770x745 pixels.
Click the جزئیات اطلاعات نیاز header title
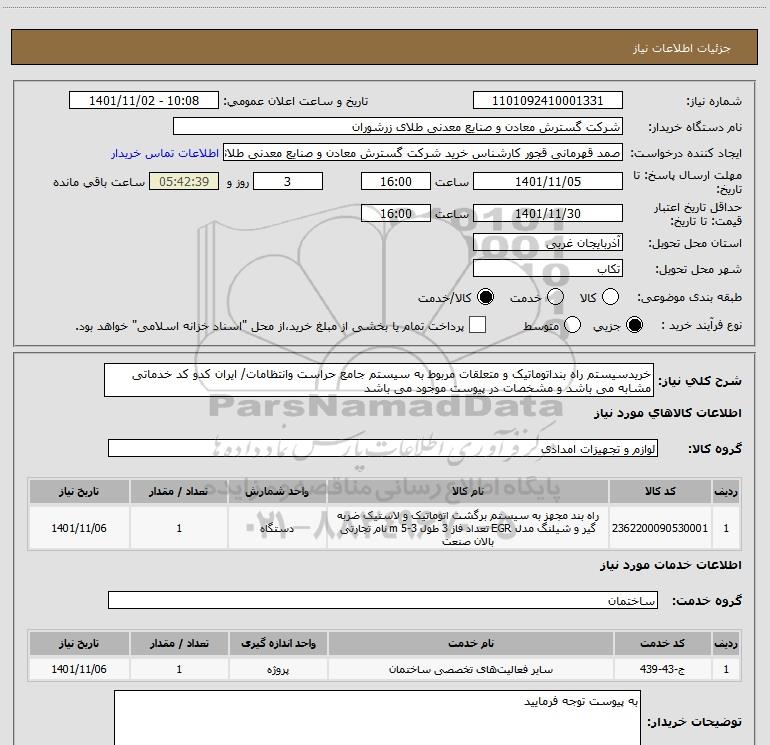(682, 48)
